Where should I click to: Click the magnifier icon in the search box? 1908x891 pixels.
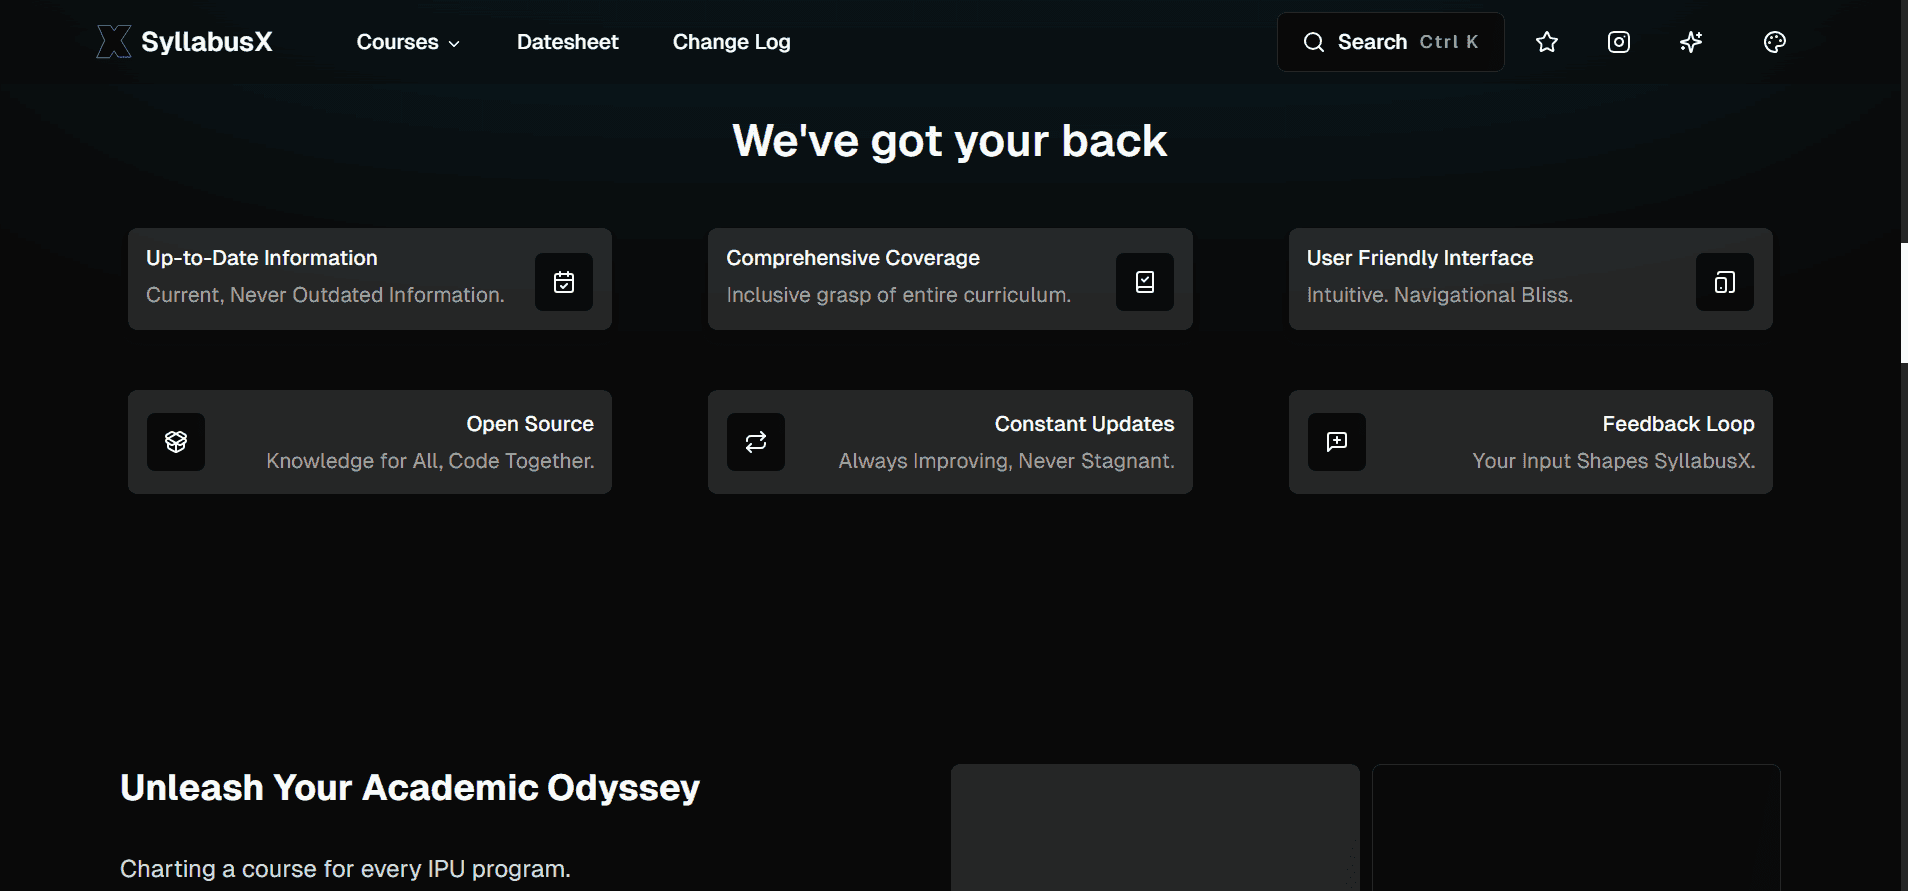pos(1314,42)
